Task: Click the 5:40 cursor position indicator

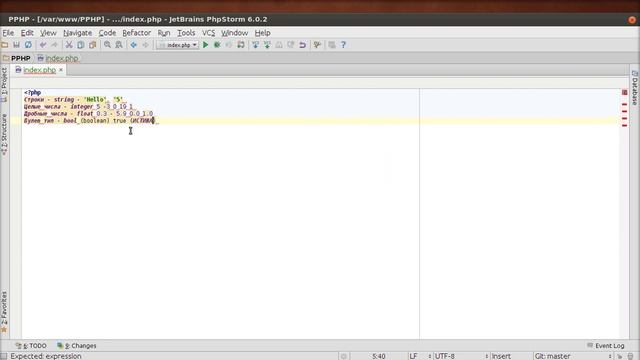Action: (379, 356)
